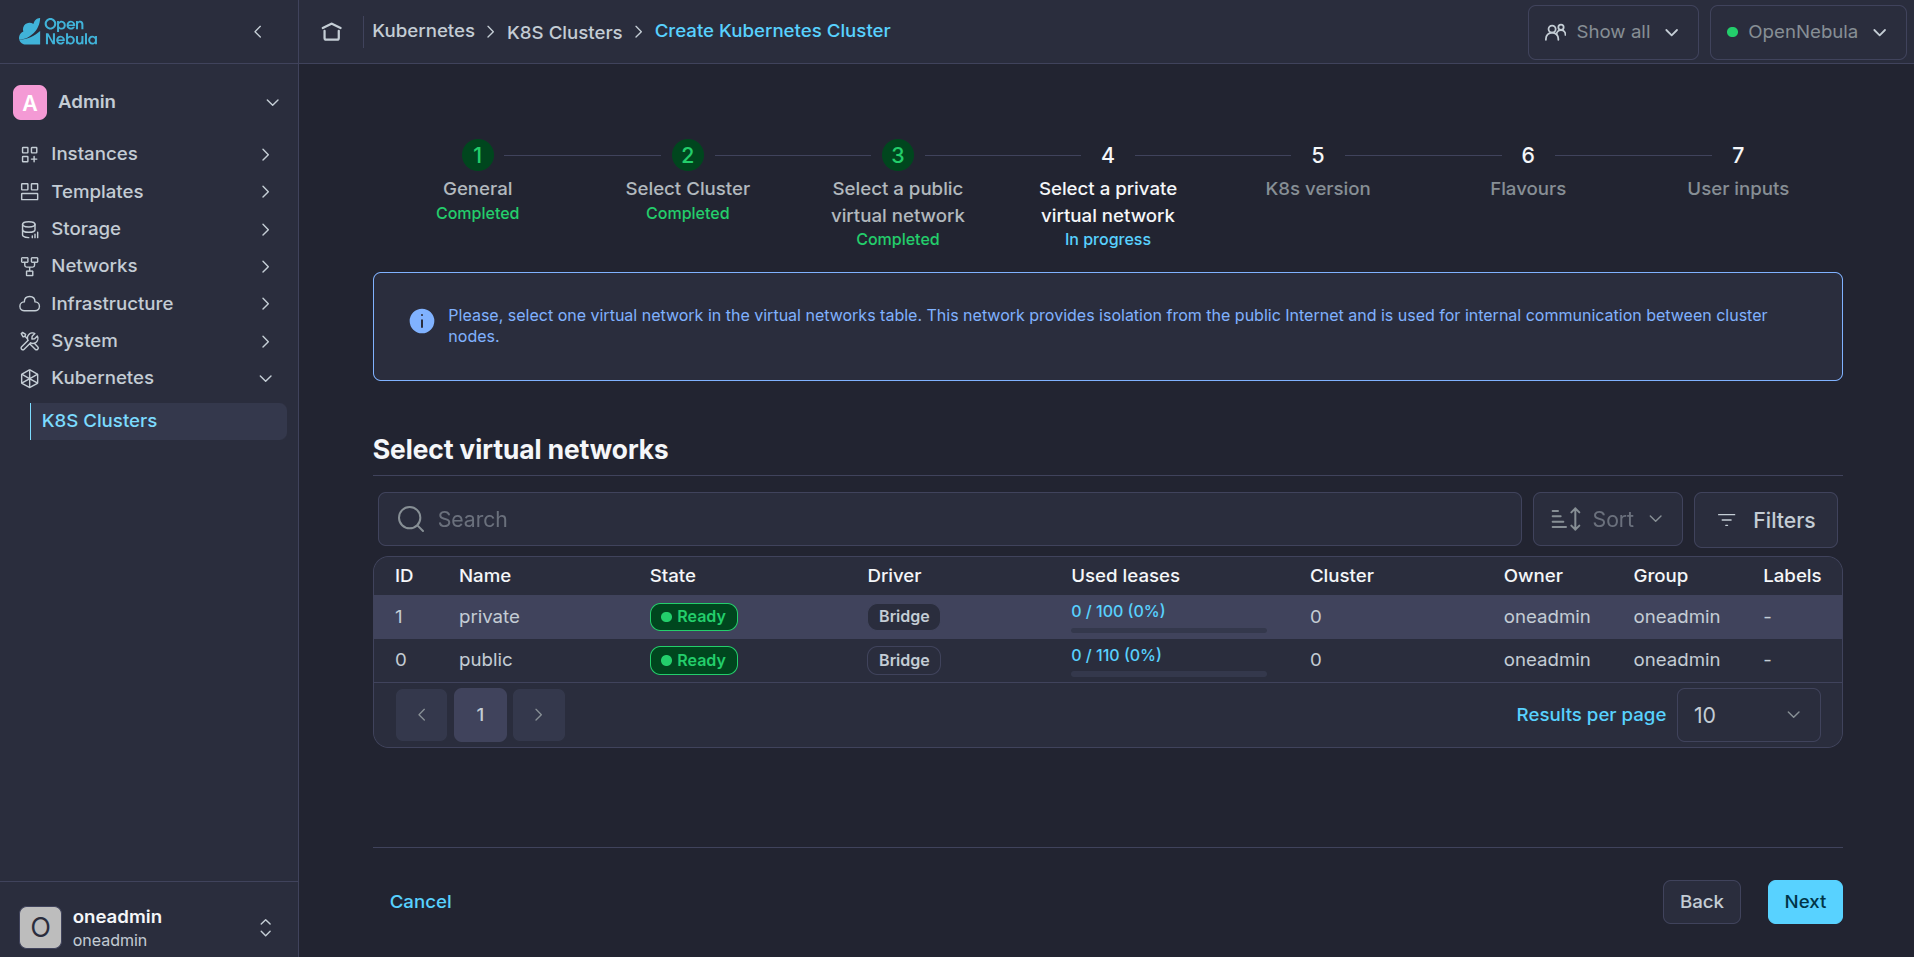The width and height of the screenshot is (1914, 957).
Task: Go to next results page arrow
Action: coord(539,715)
